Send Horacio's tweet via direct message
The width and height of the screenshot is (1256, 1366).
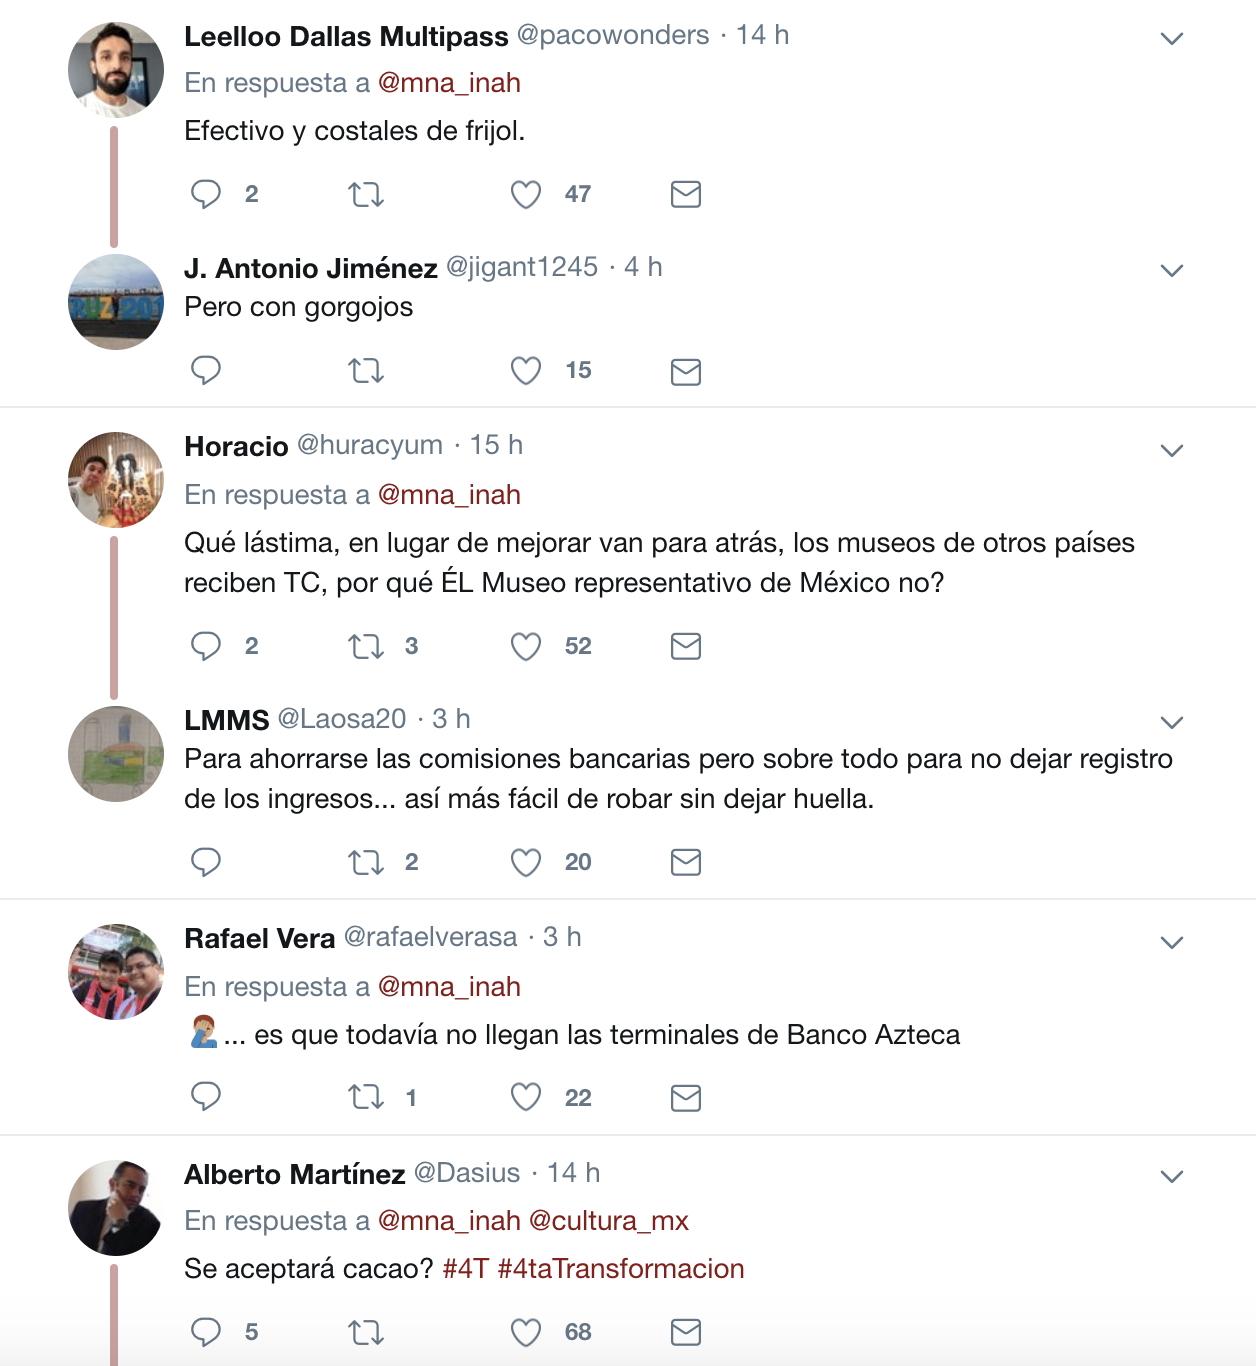[x=686, y=646]
